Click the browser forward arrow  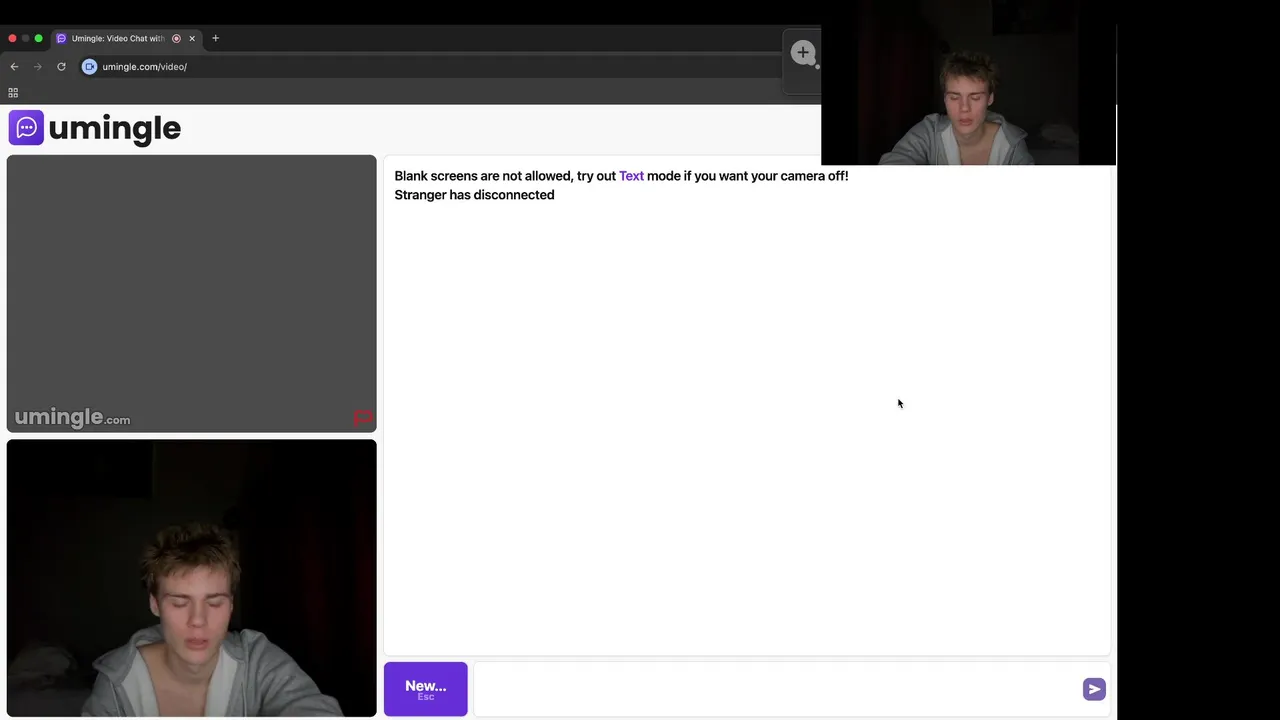[x=38, y=67]
